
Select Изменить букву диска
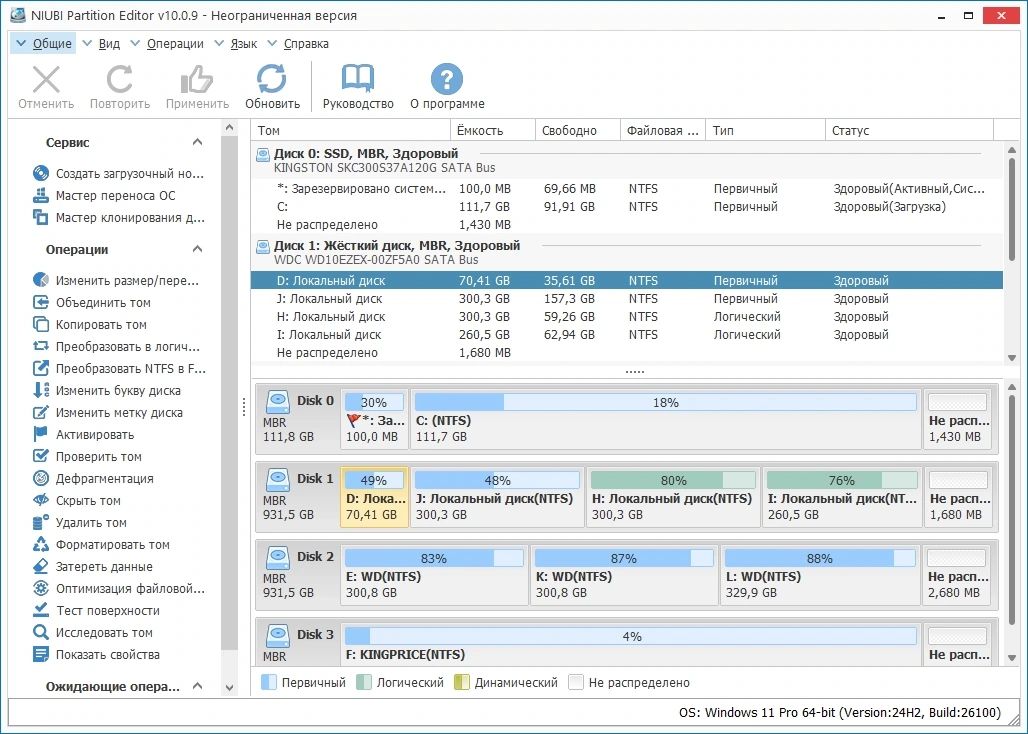pos(107,391)
